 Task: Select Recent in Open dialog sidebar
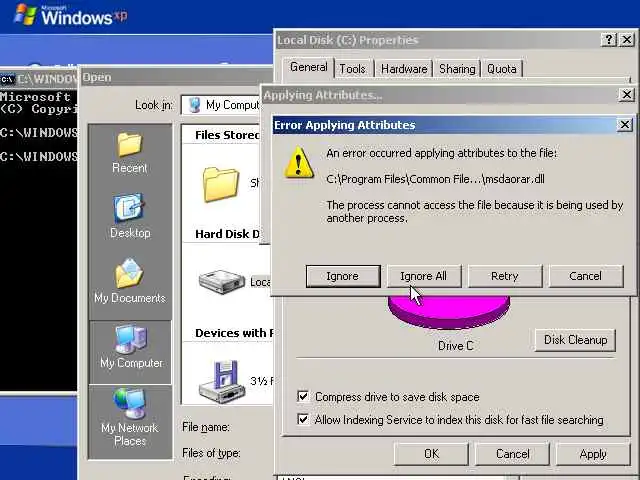pos(130,153)
